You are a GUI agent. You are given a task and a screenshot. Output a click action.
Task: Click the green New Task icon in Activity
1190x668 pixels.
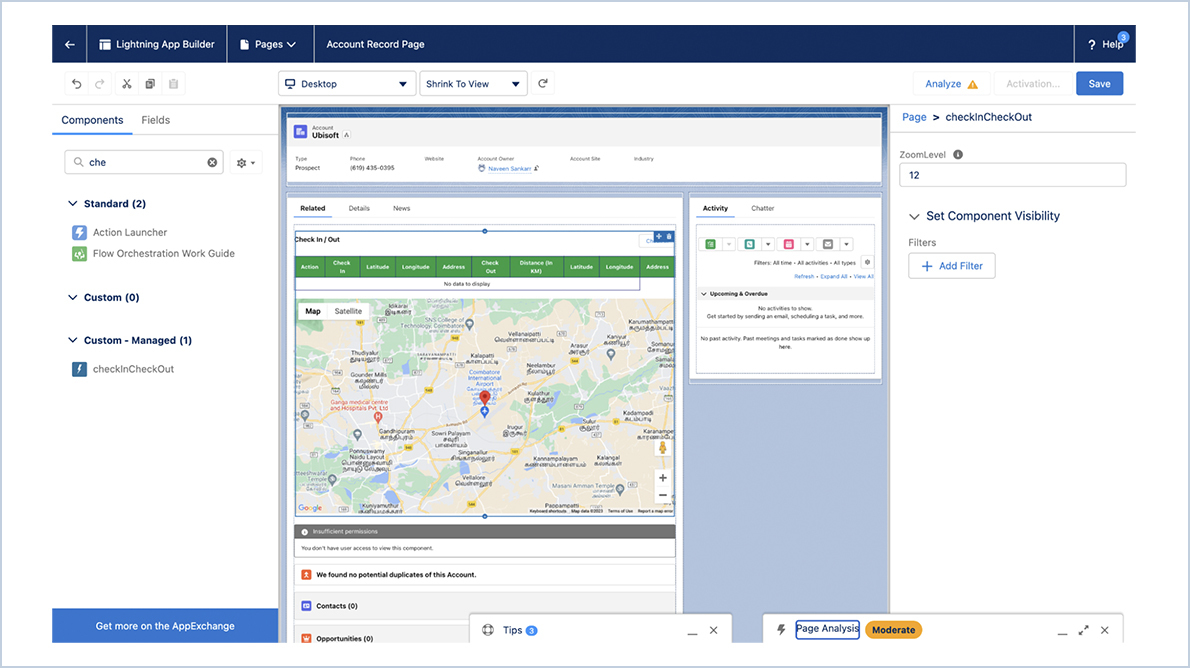click(x=709, y=244)
